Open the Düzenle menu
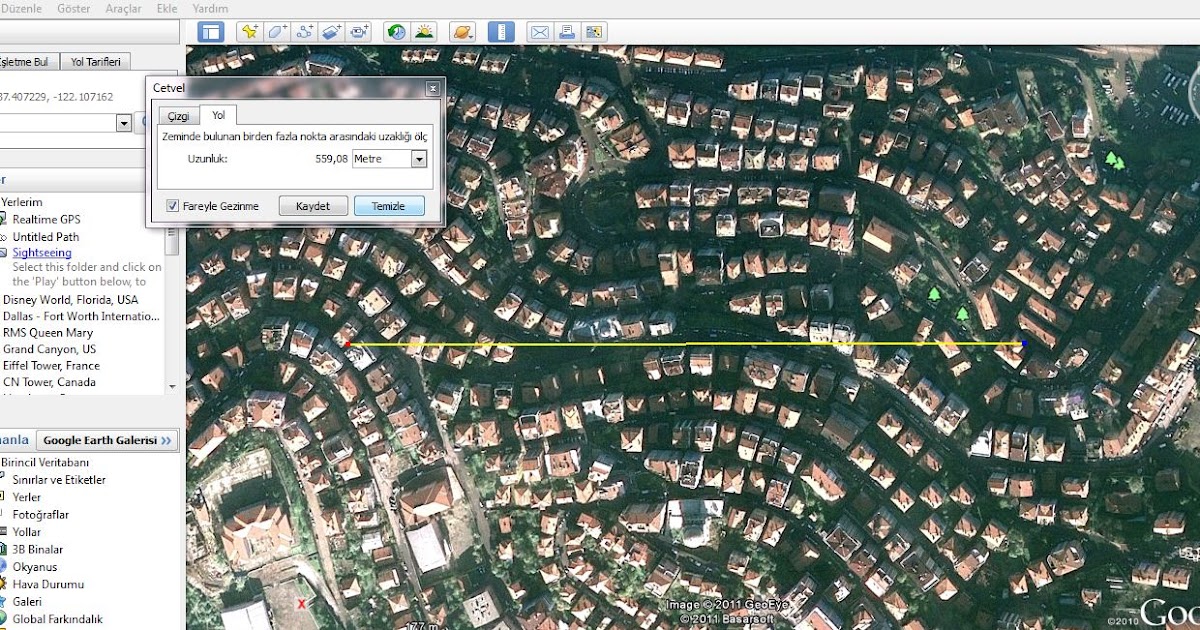Image resolution: width=1200 pixels, height=630 pixels. 19,8
